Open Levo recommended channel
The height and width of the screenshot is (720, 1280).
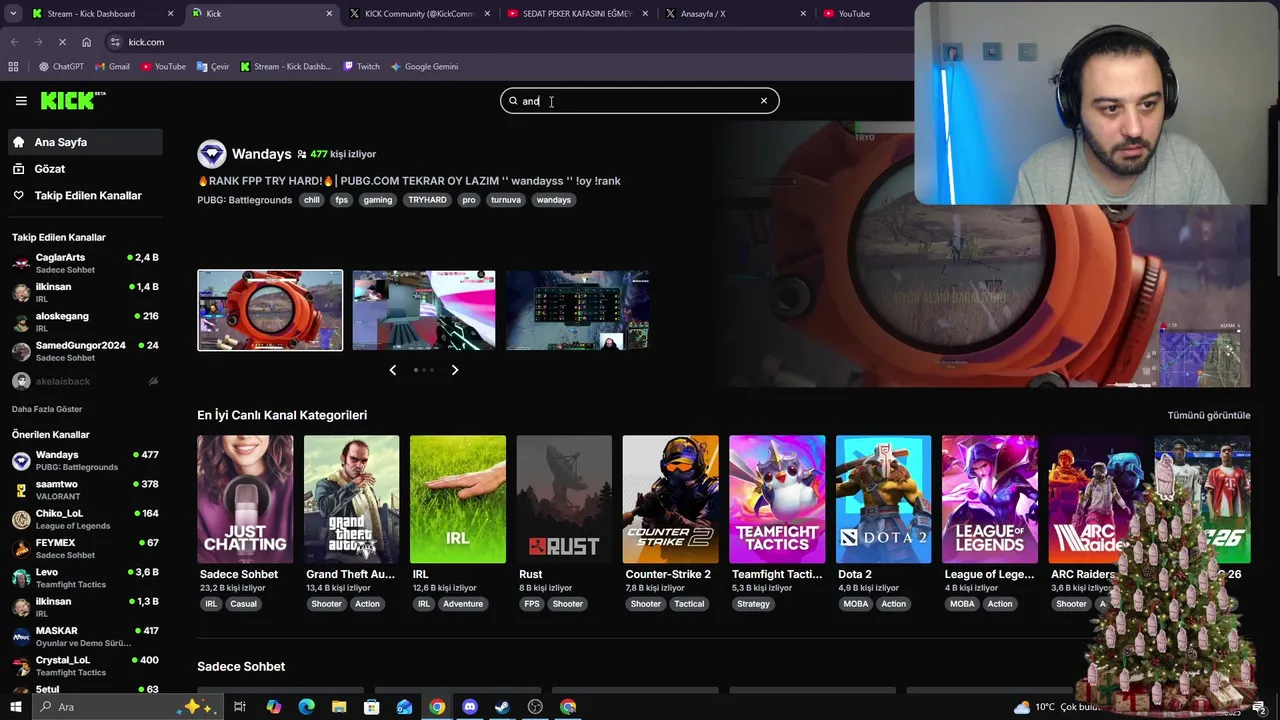pos(85,578)
